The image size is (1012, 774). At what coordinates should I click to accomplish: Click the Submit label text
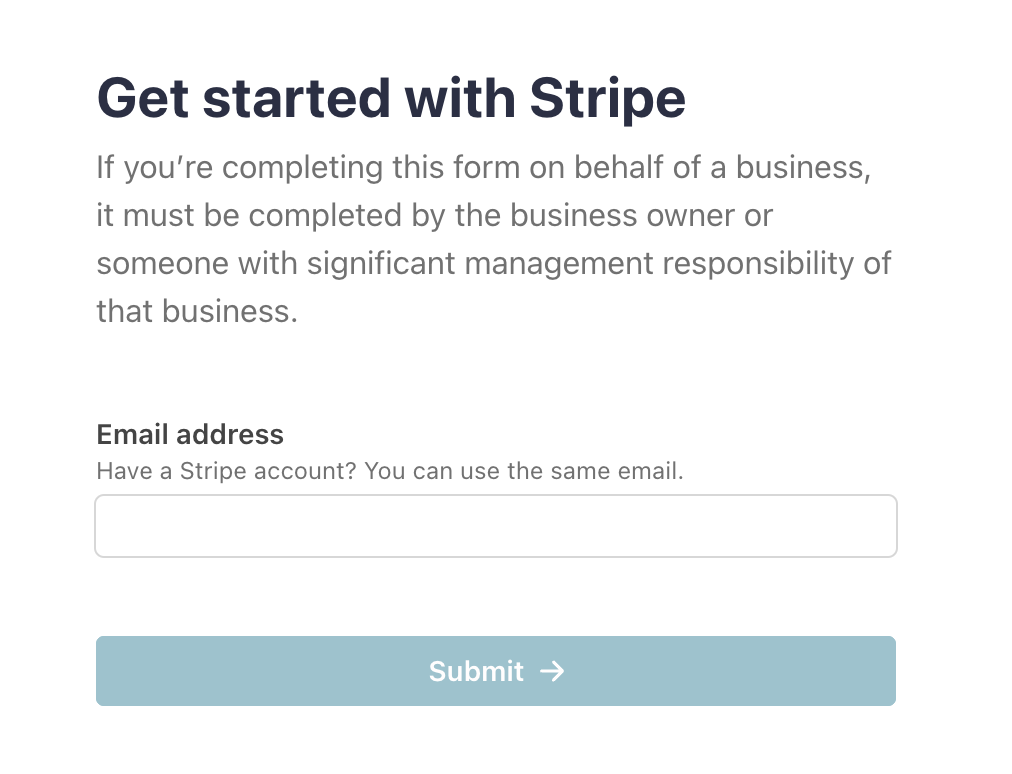point(476,671)
